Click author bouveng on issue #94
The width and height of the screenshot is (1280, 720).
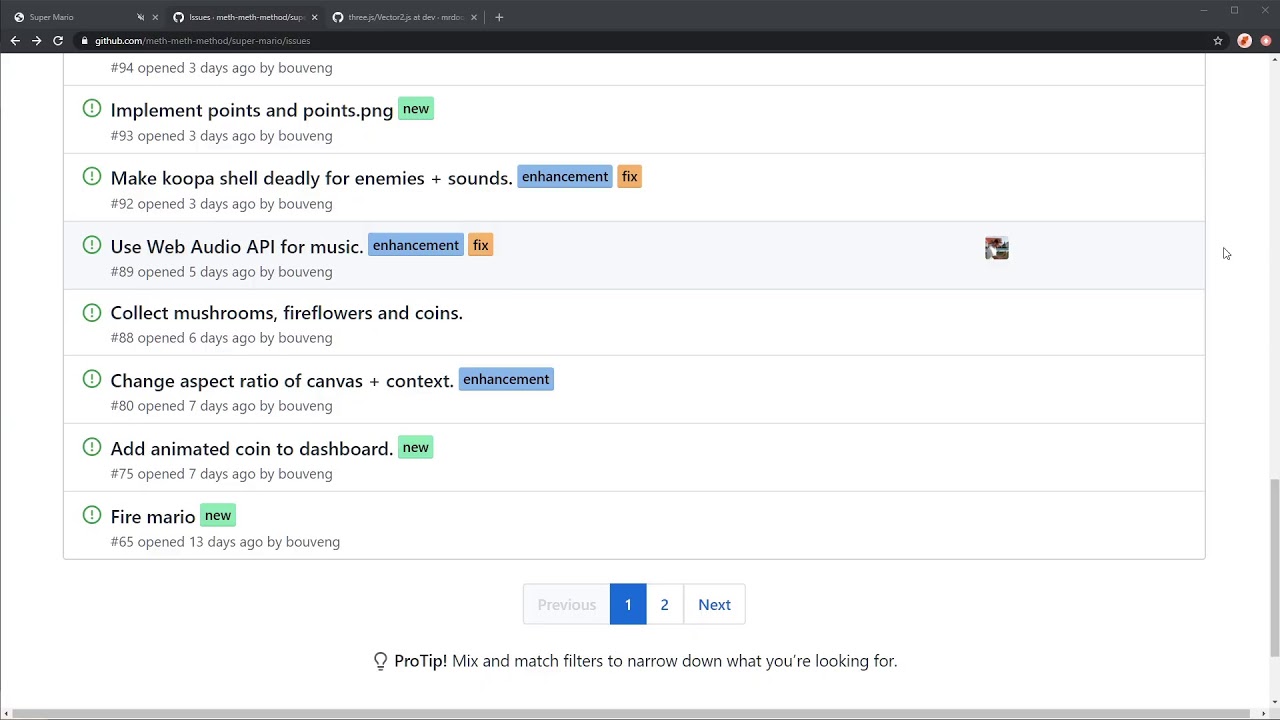(x=305, y=68)
